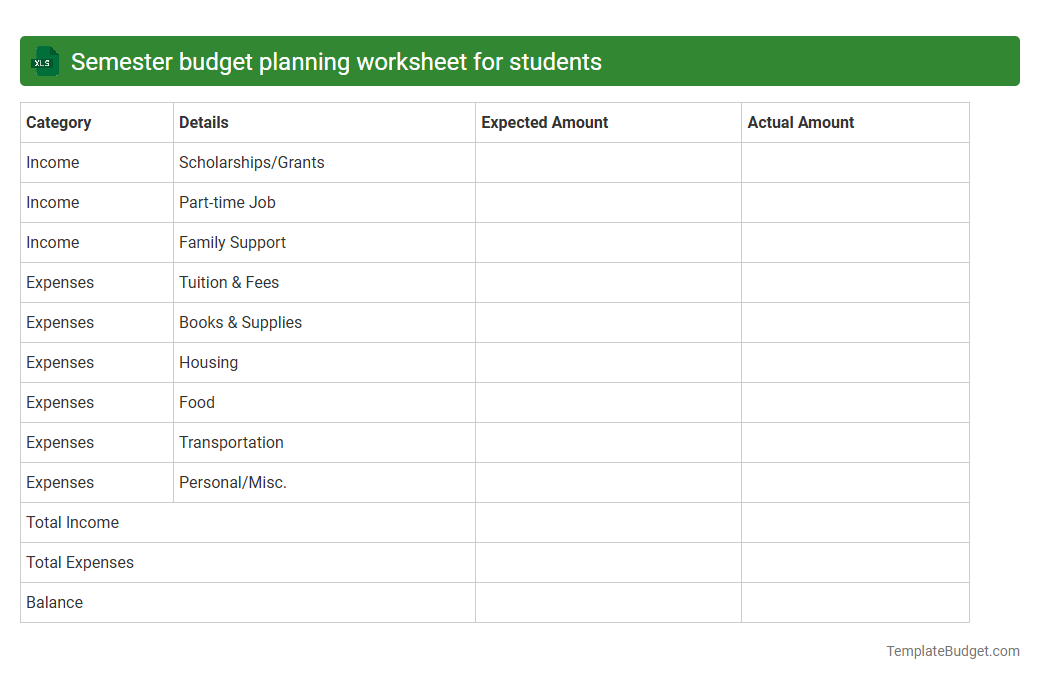This screenshot has height=680, width=1040.
Task: Click the worksheet title banner
Action: pyautogui.click(x=520, y=61)
